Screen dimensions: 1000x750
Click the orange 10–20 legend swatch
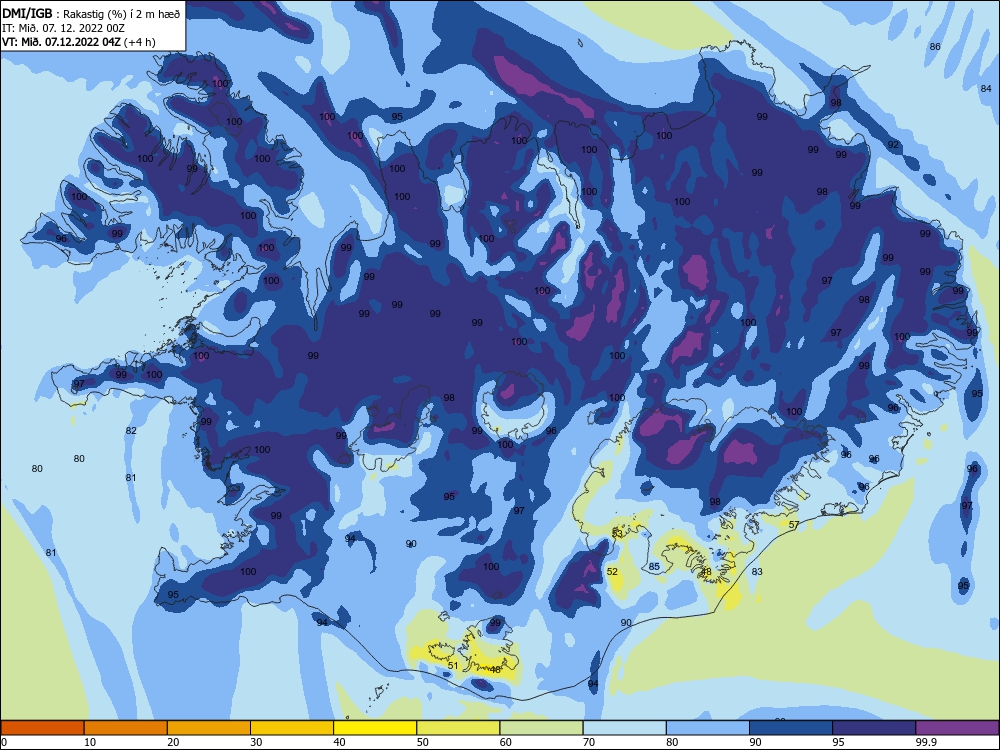[126, 728]
